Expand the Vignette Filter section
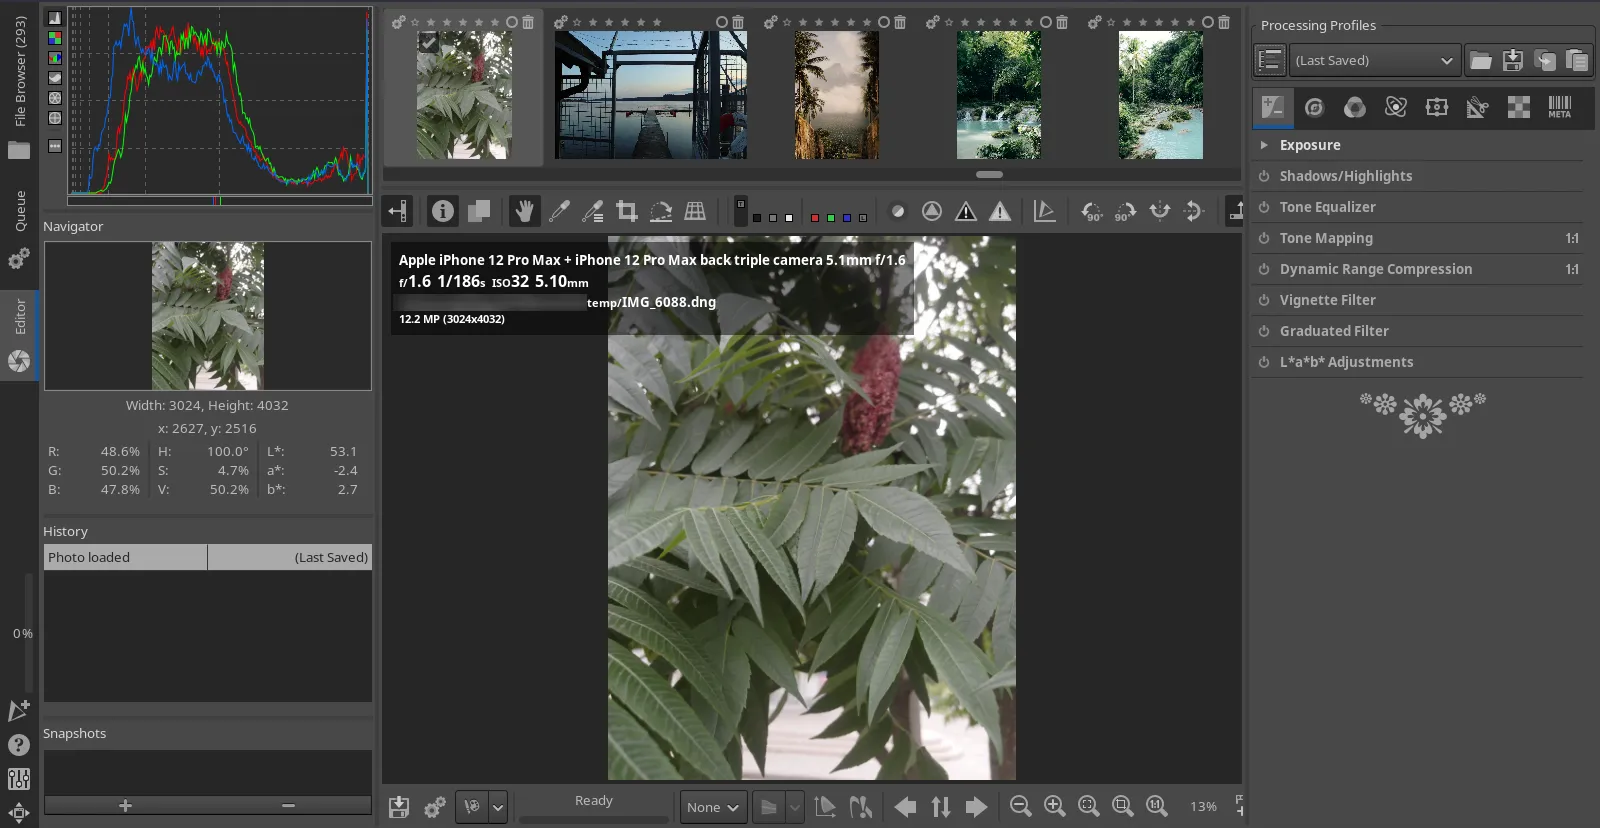 pyautogui.click(x=1327, y=300)
